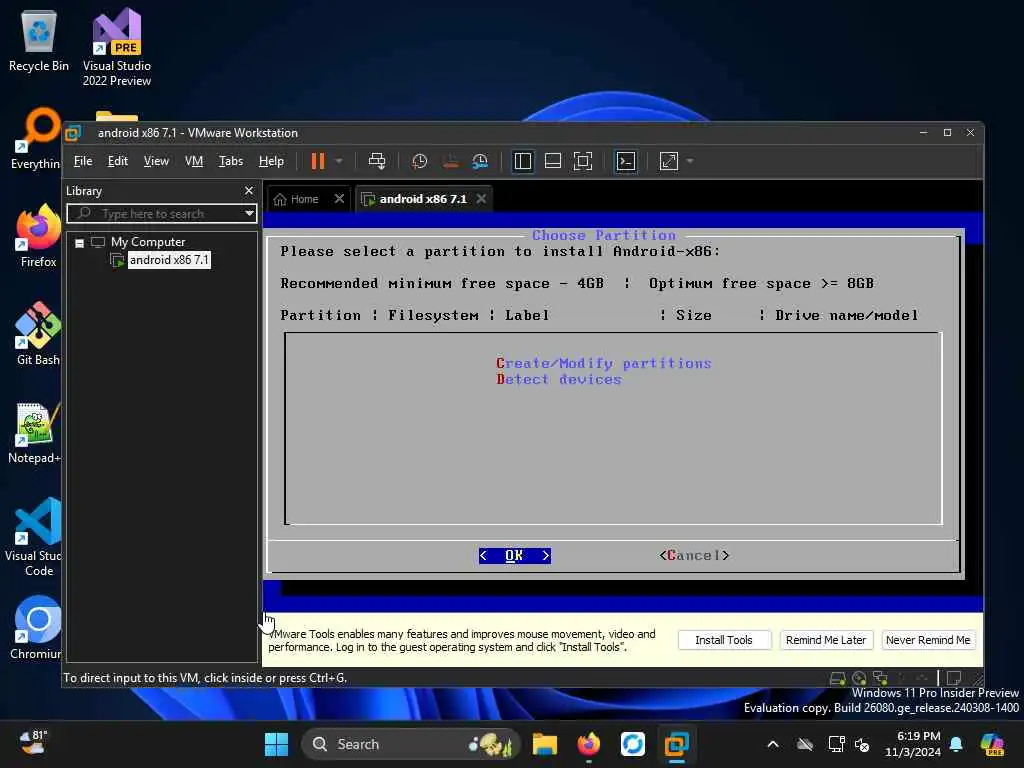The image size is (1024, 768).
Task: Click the CD/DVD status bar icon
Action: click(859, 679)
